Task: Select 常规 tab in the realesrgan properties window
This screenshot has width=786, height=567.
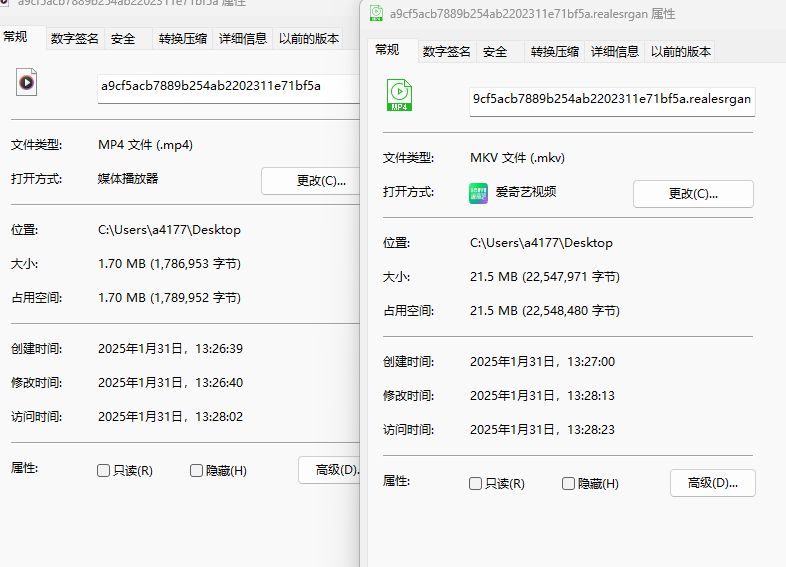Action: [392, 50]
